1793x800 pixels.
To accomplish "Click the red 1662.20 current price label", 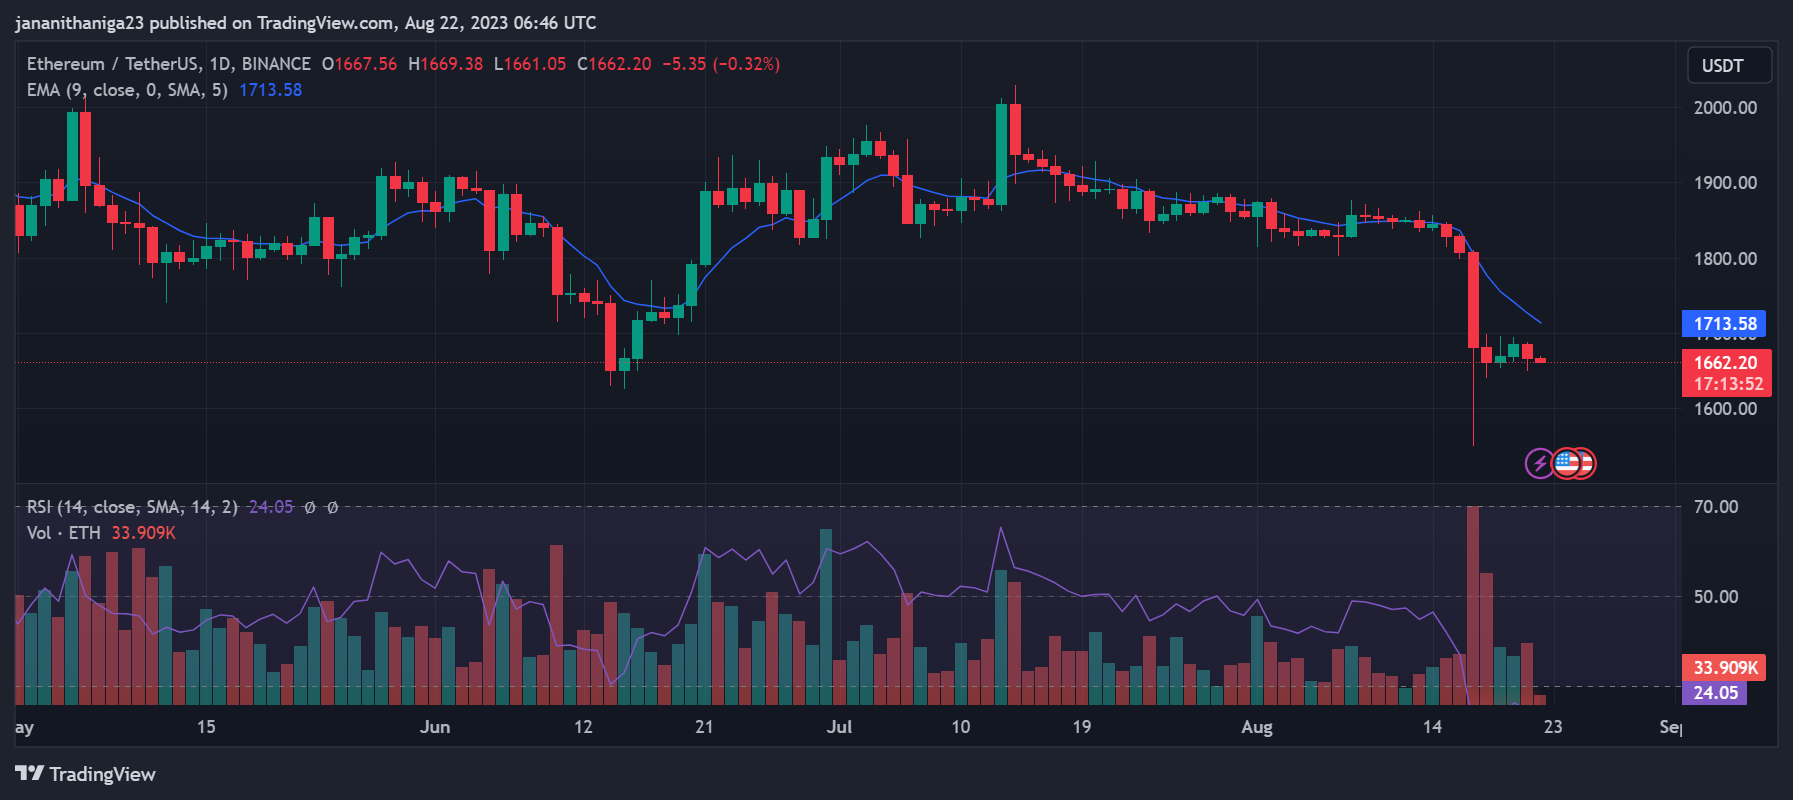I will pos(1726,363).
